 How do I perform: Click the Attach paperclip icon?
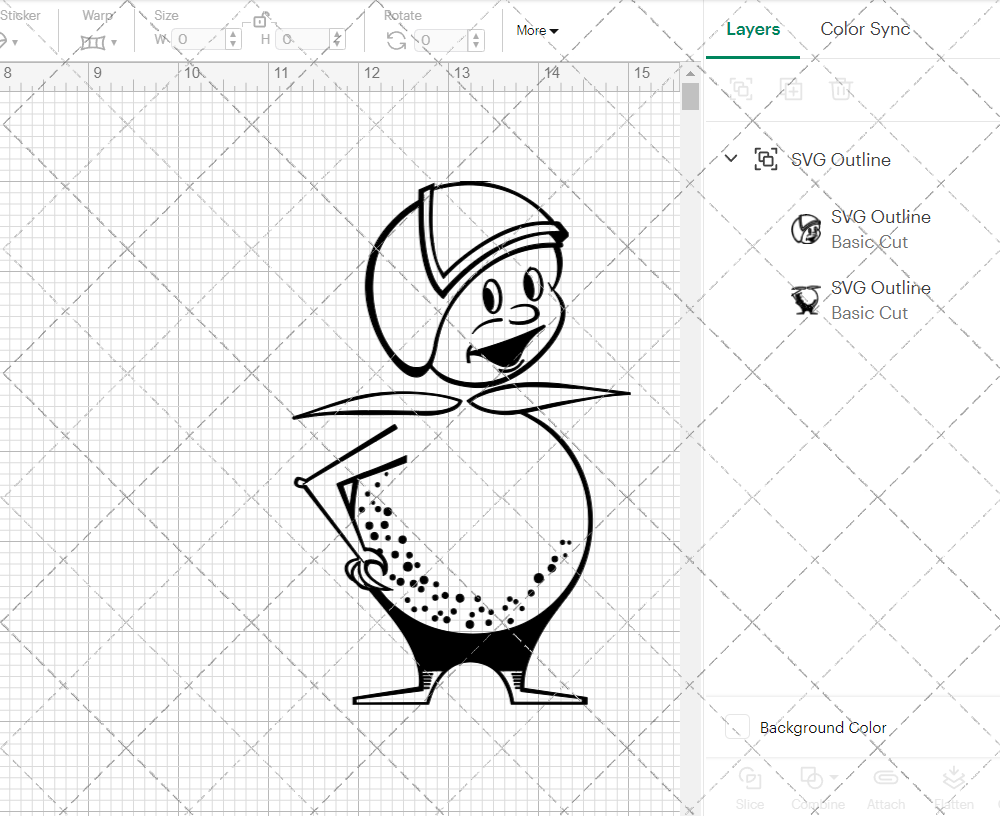(885, 779)
